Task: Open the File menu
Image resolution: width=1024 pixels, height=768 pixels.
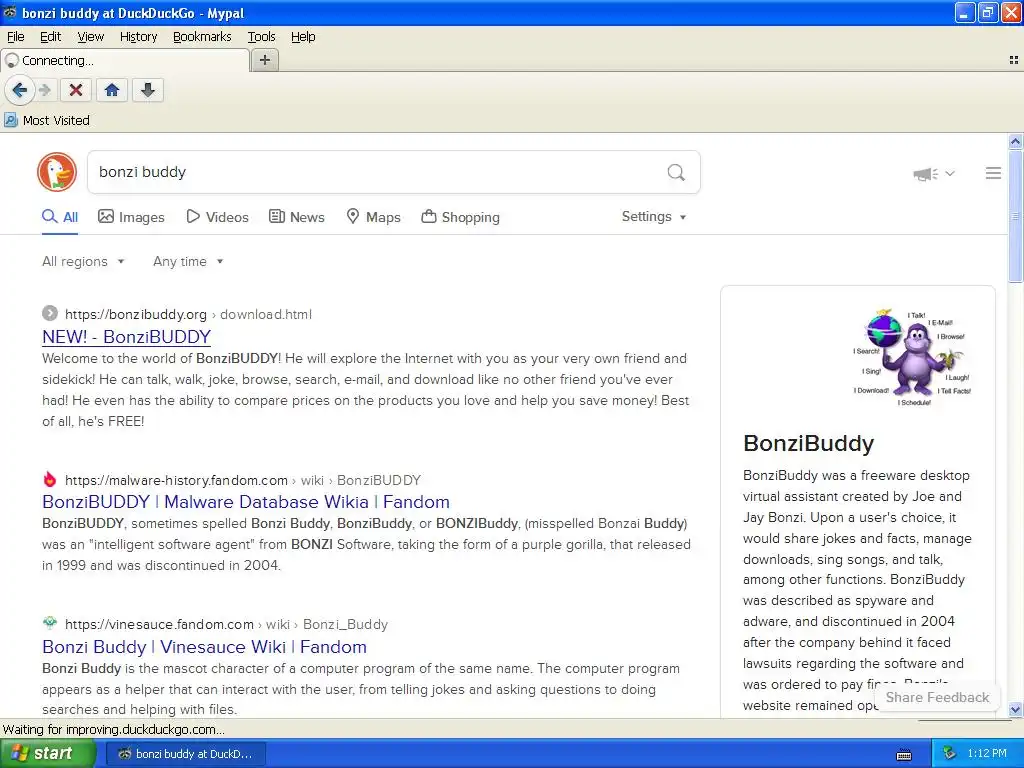Action: pyautogui.click(x=16, y=37)
